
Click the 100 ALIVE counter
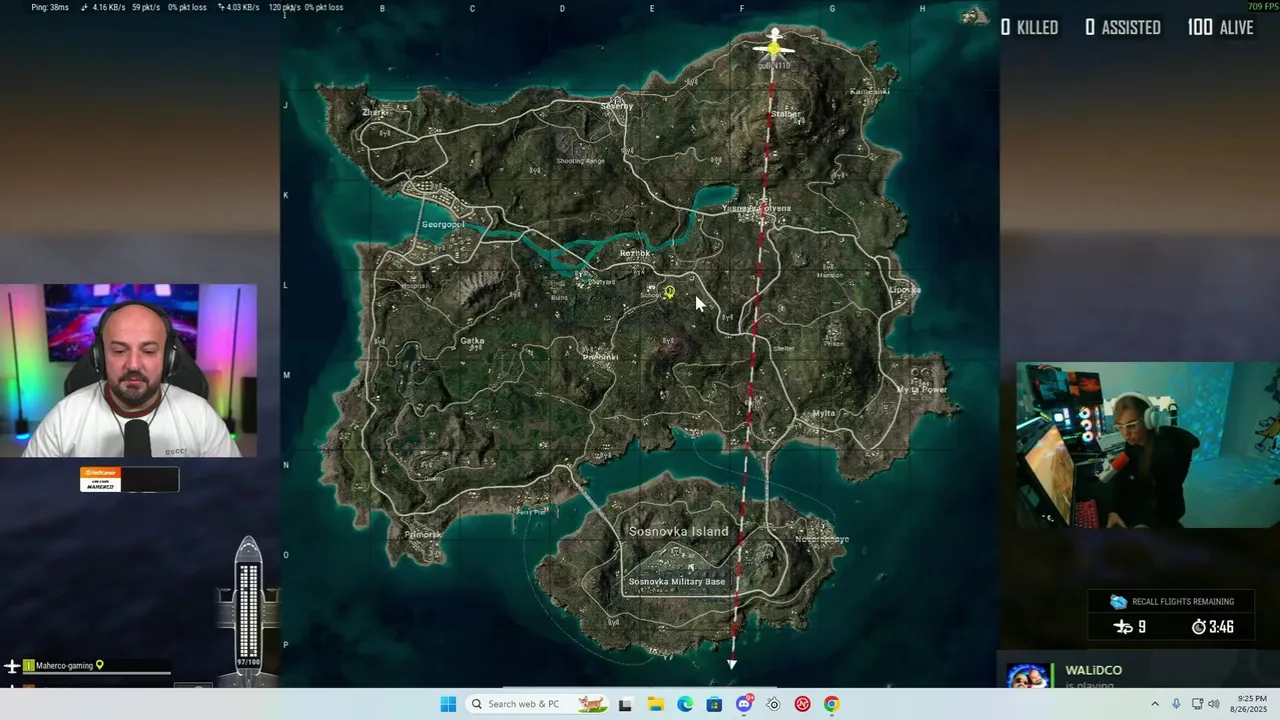click(x=1220, y=28)
